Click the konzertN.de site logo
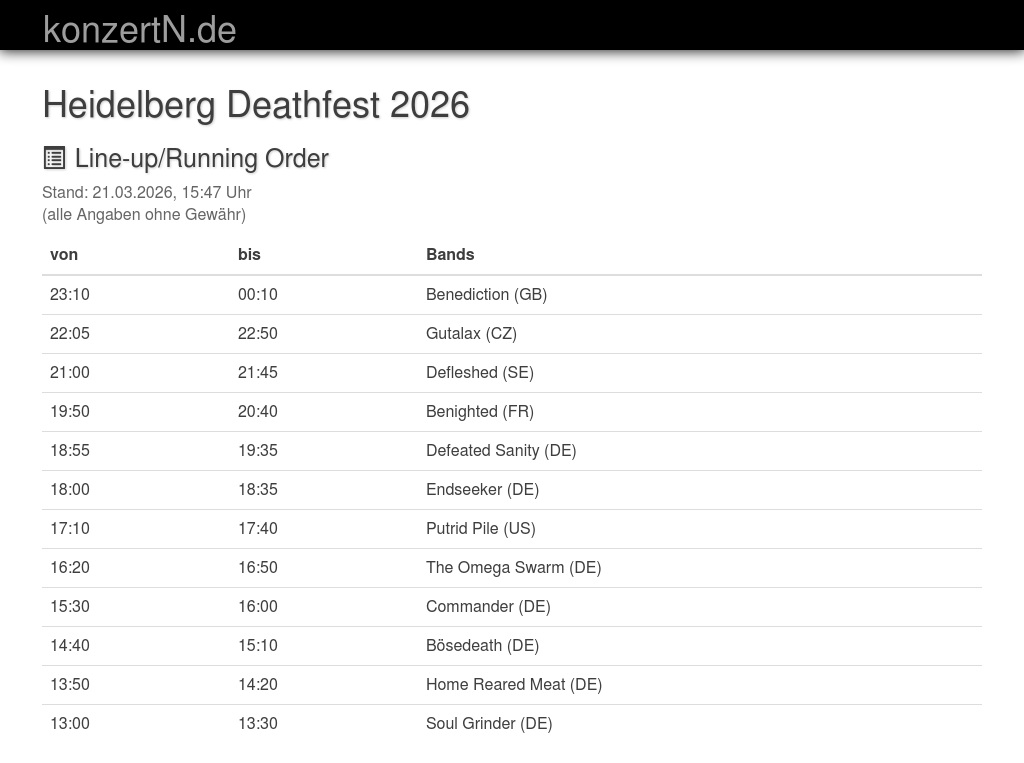Image resolution: width=1024 pixels, height=763 pixels. tap(139, 30)
